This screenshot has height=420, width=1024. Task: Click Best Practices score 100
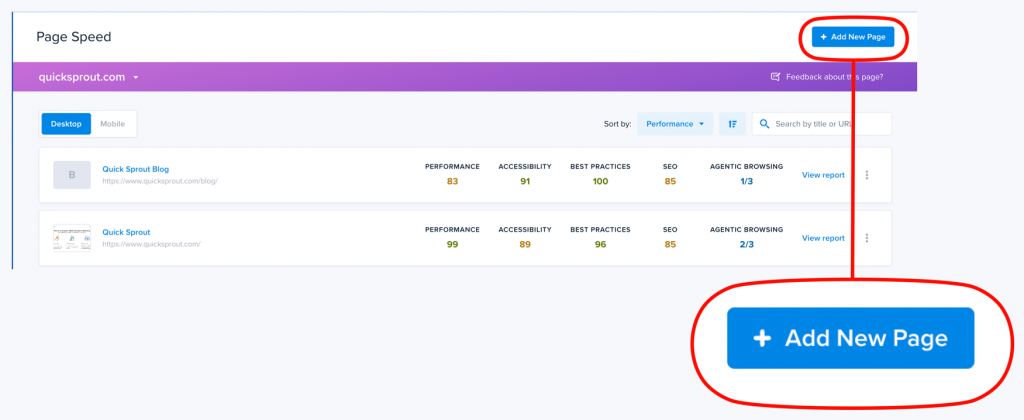[600, 182]
